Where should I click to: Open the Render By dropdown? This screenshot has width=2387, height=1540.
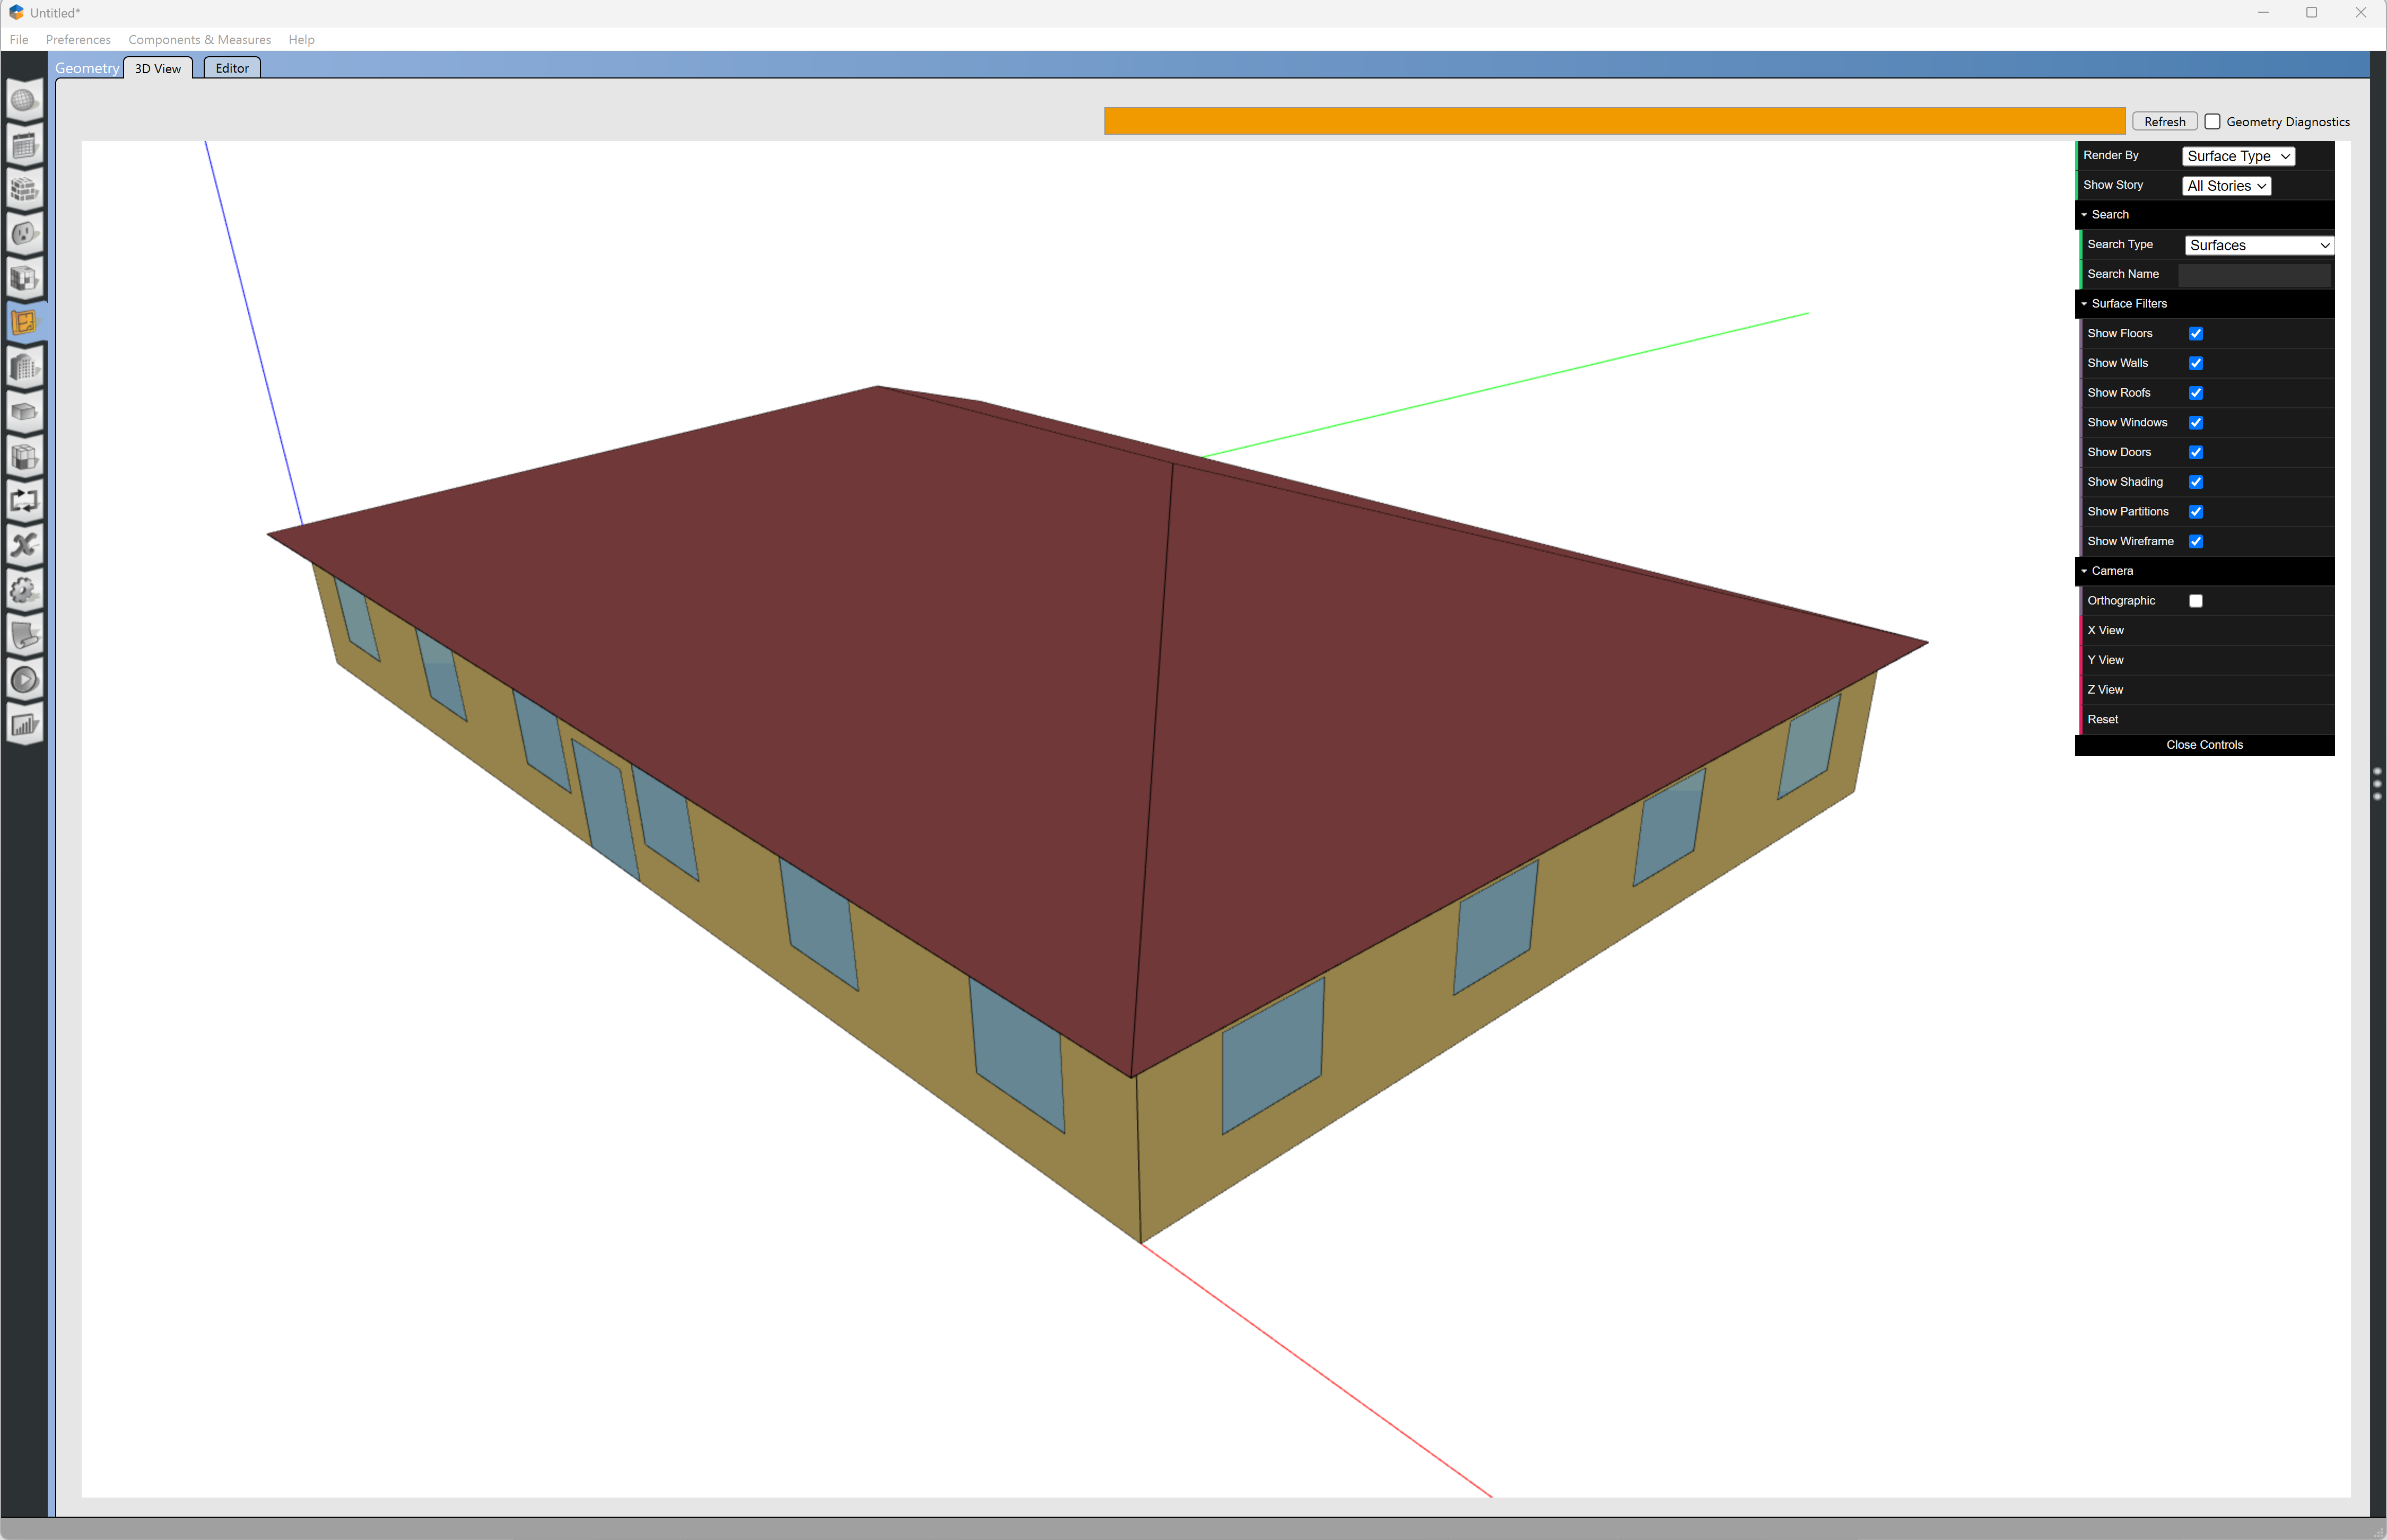point(2237,156)
